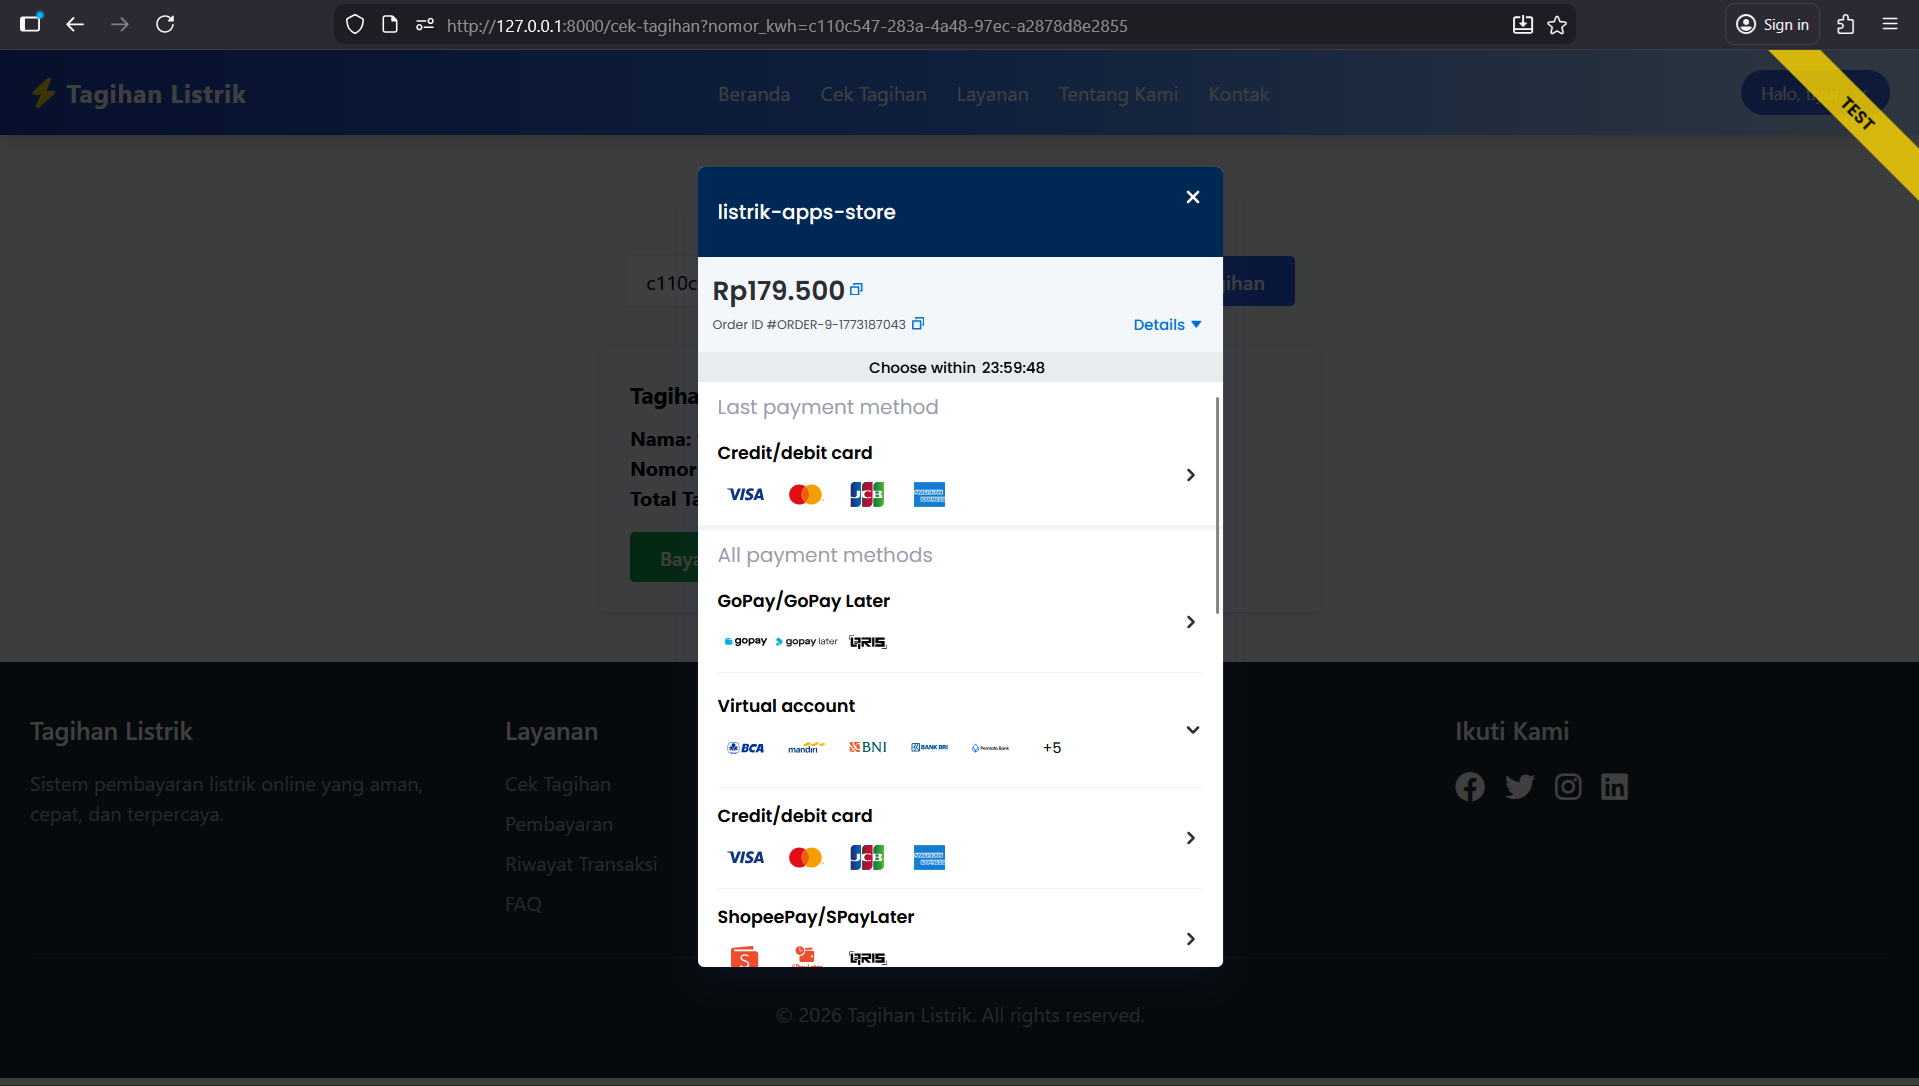Viewport: 1919px width, 1086px height.
Task: Copy the Order ID icon
Action: tap(918, 323)
